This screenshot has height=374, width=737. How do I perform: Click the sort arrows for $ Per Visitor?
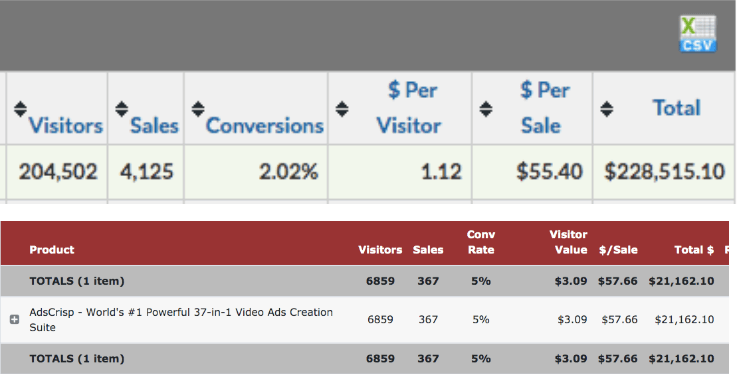pyautogui.click(x=342, y=109)
